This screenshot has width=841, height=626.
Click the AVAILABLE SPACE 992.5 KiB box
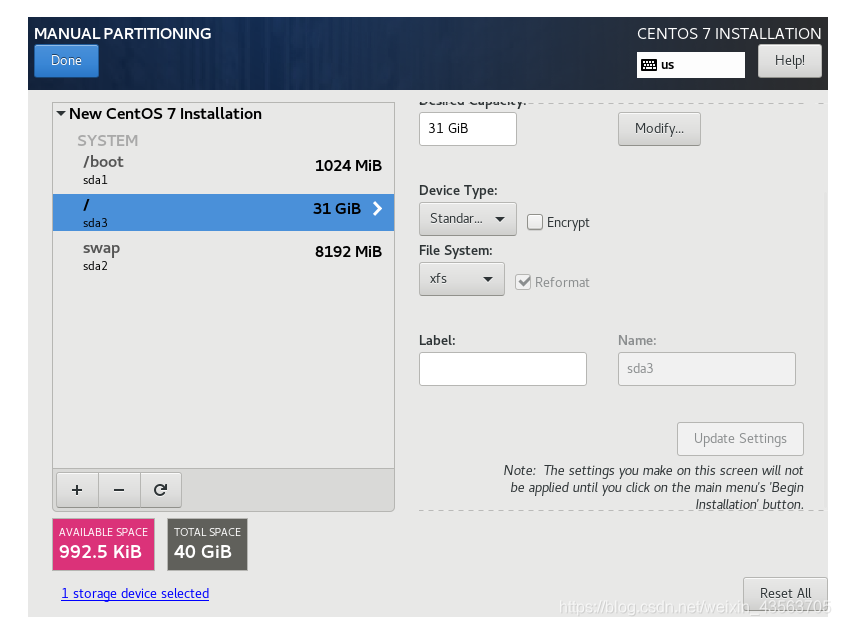pyautogui.click(x=104, y=544)
